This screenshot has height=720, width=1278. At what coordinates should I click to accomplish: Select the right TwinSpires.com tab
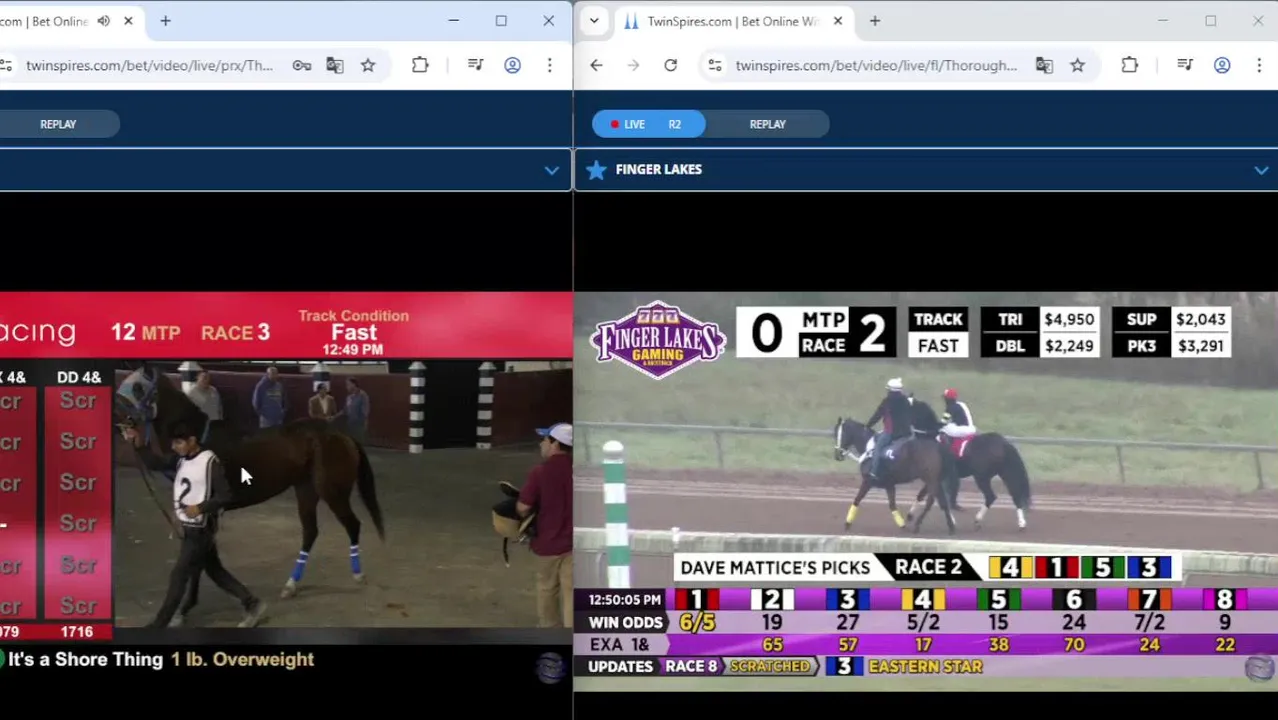coord(733,21)
